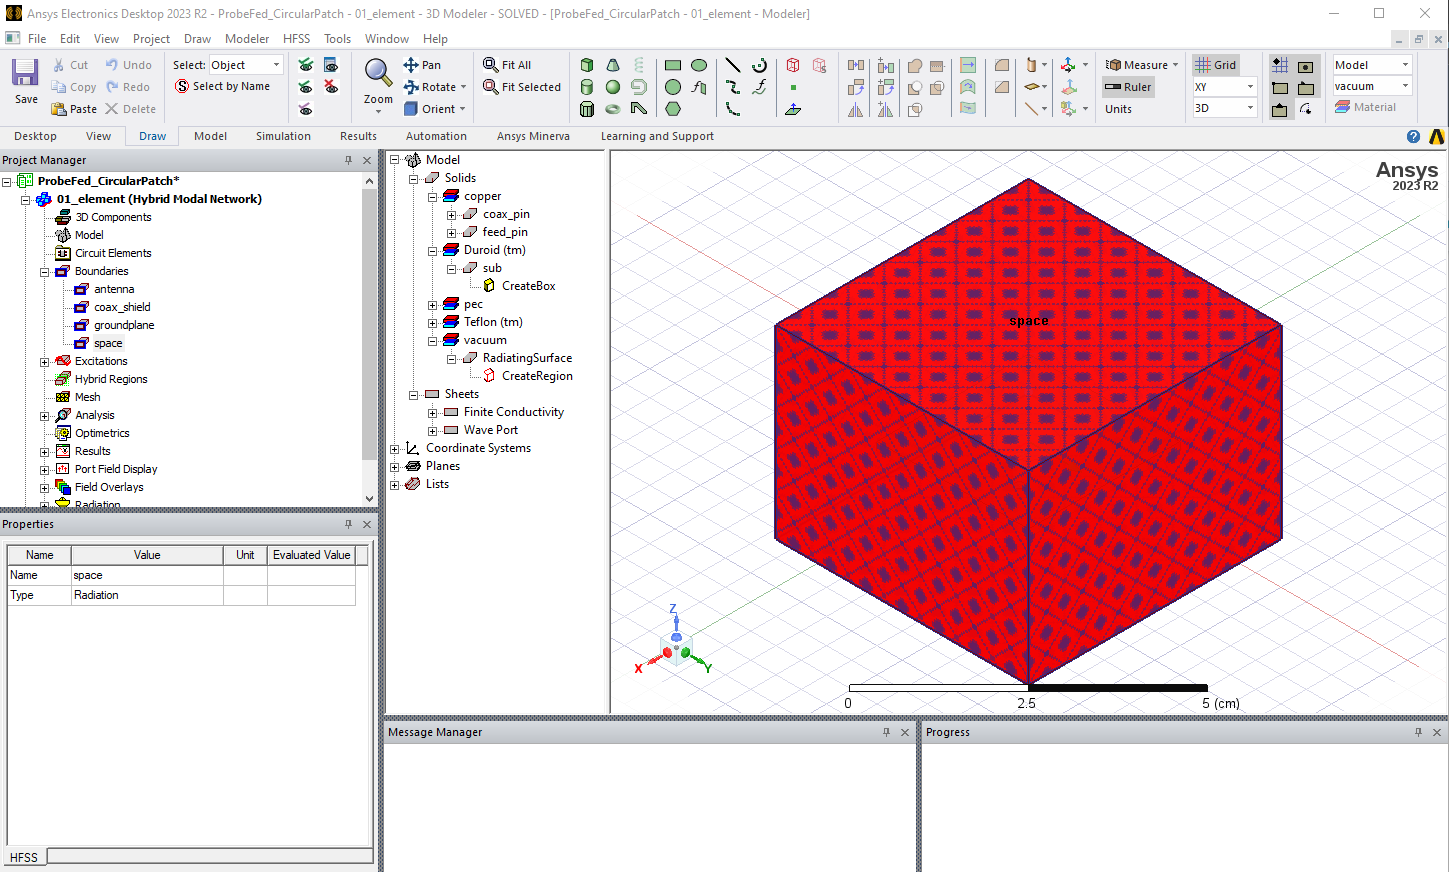Pin the Project Manager panel
Viewport: 1449px width, 872px height.
pyautogui.click(x=347, y=159)
